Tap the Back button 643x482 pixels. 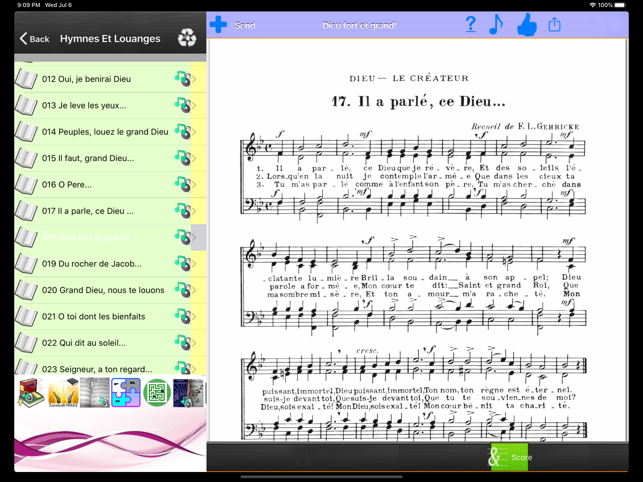(x=34, y=39)
